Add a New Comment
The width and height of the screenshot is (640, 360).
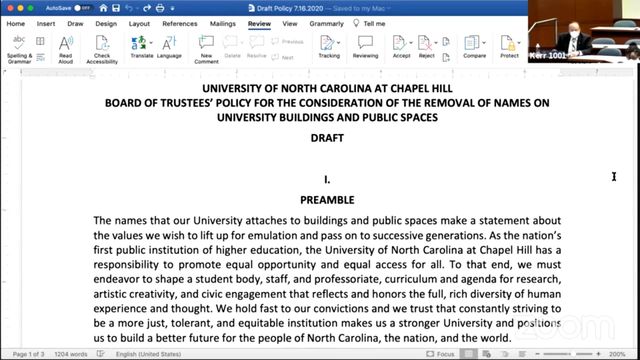pyautogui.click(x=206, y=49)
